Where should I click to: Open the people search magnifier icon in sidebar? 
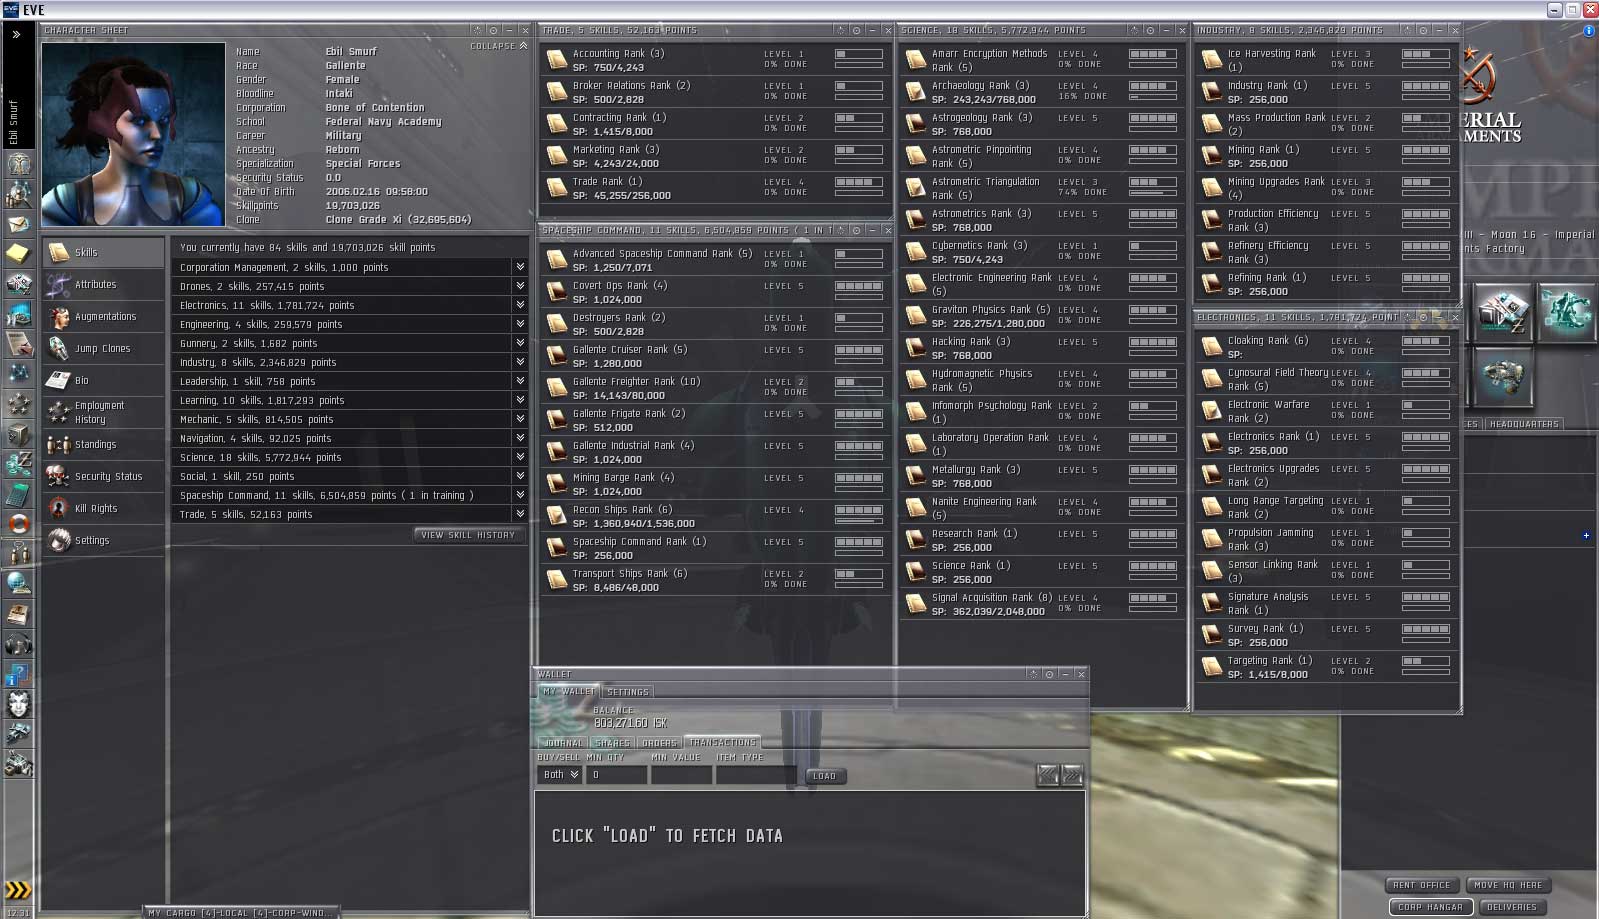click(19, 194)
